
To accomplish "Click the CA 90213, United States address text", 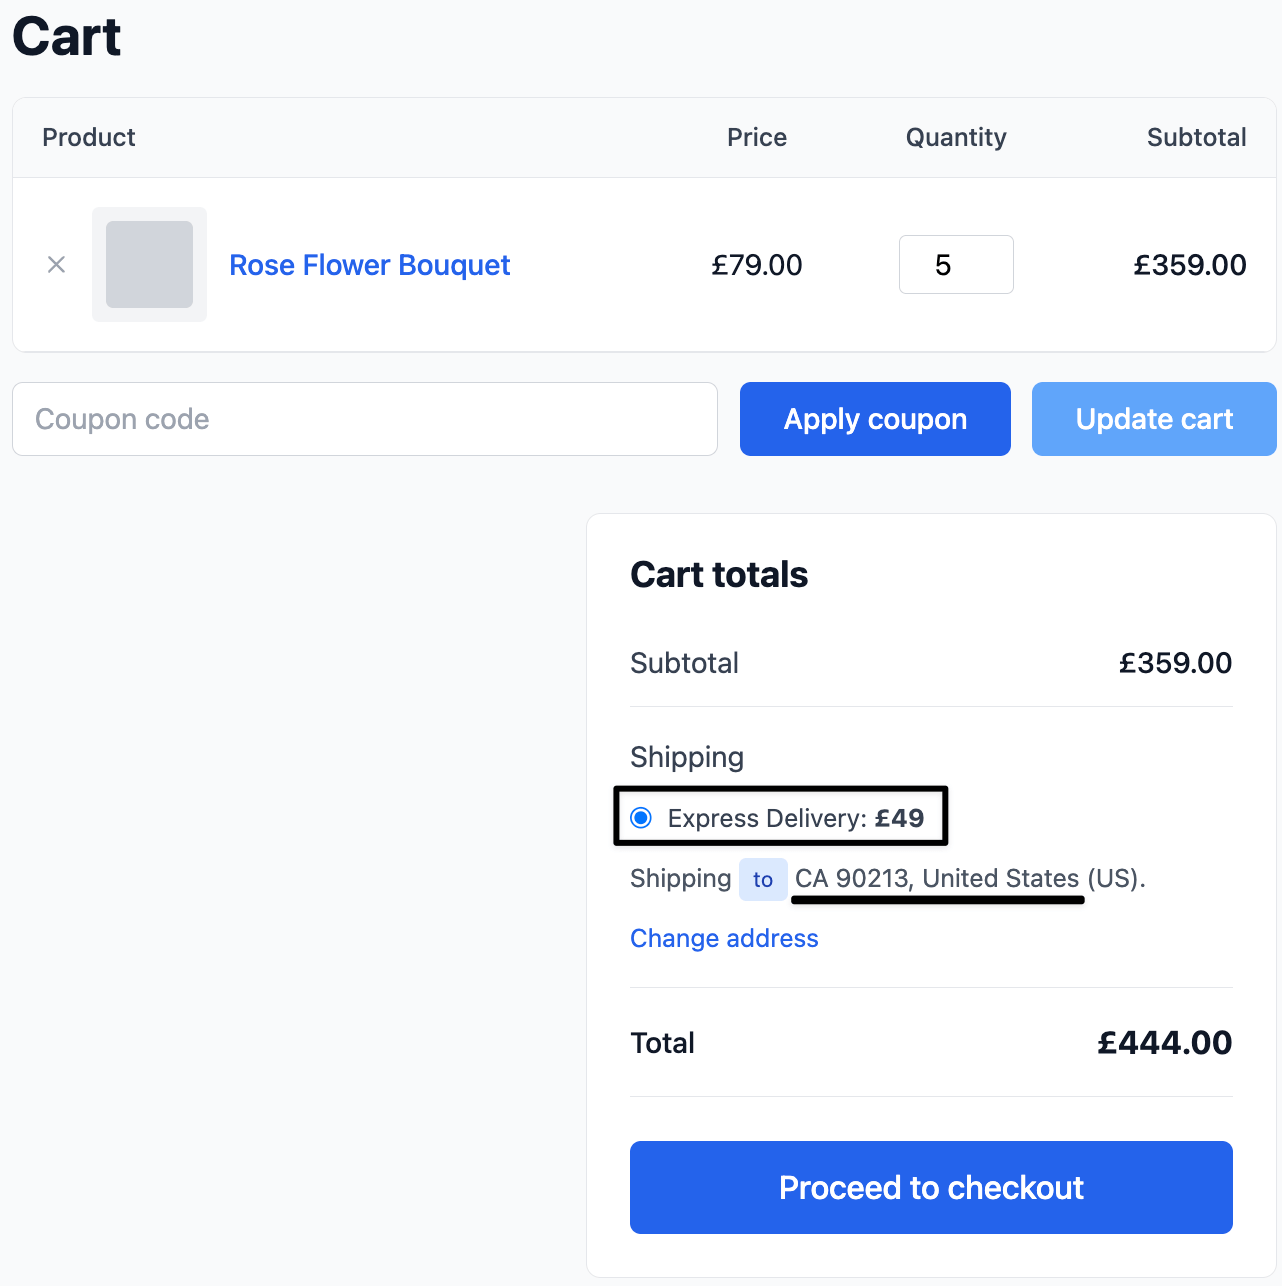I will [937, 878].
